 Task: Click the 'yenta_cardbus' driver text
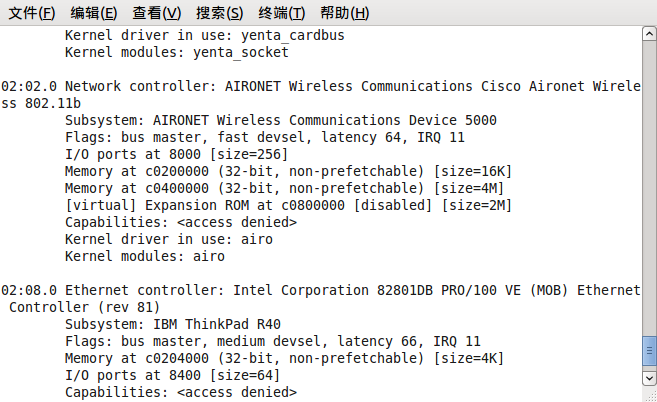(x=292, y=36)
